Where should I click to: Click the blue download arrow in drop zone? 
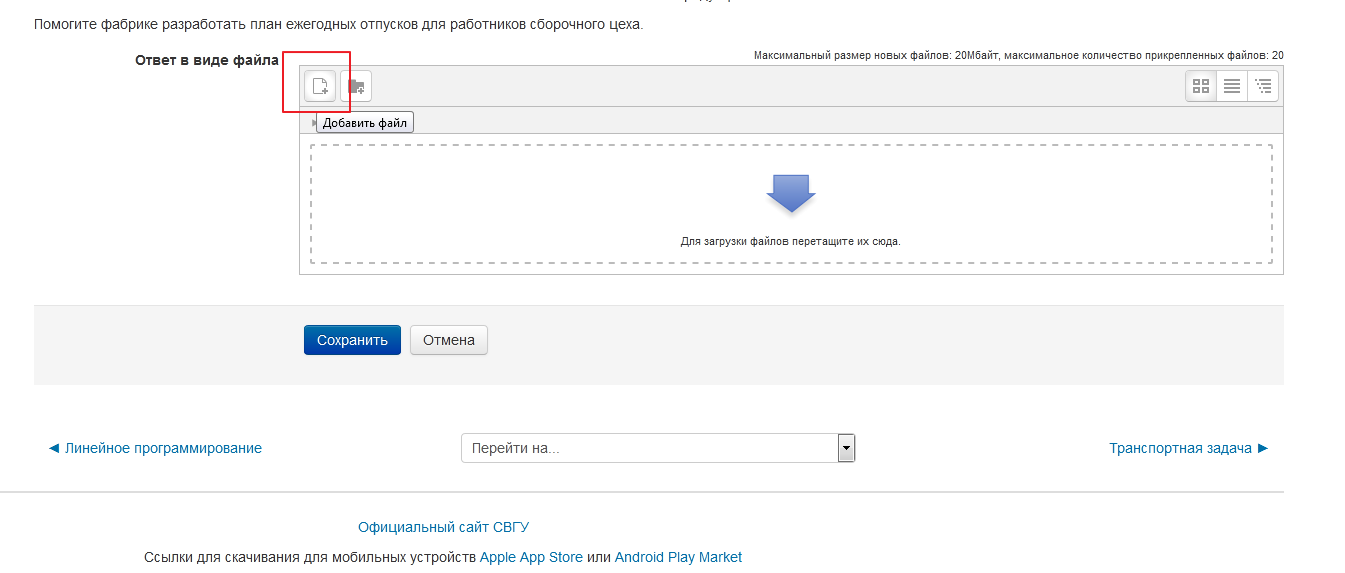click(x=791, y=193)
